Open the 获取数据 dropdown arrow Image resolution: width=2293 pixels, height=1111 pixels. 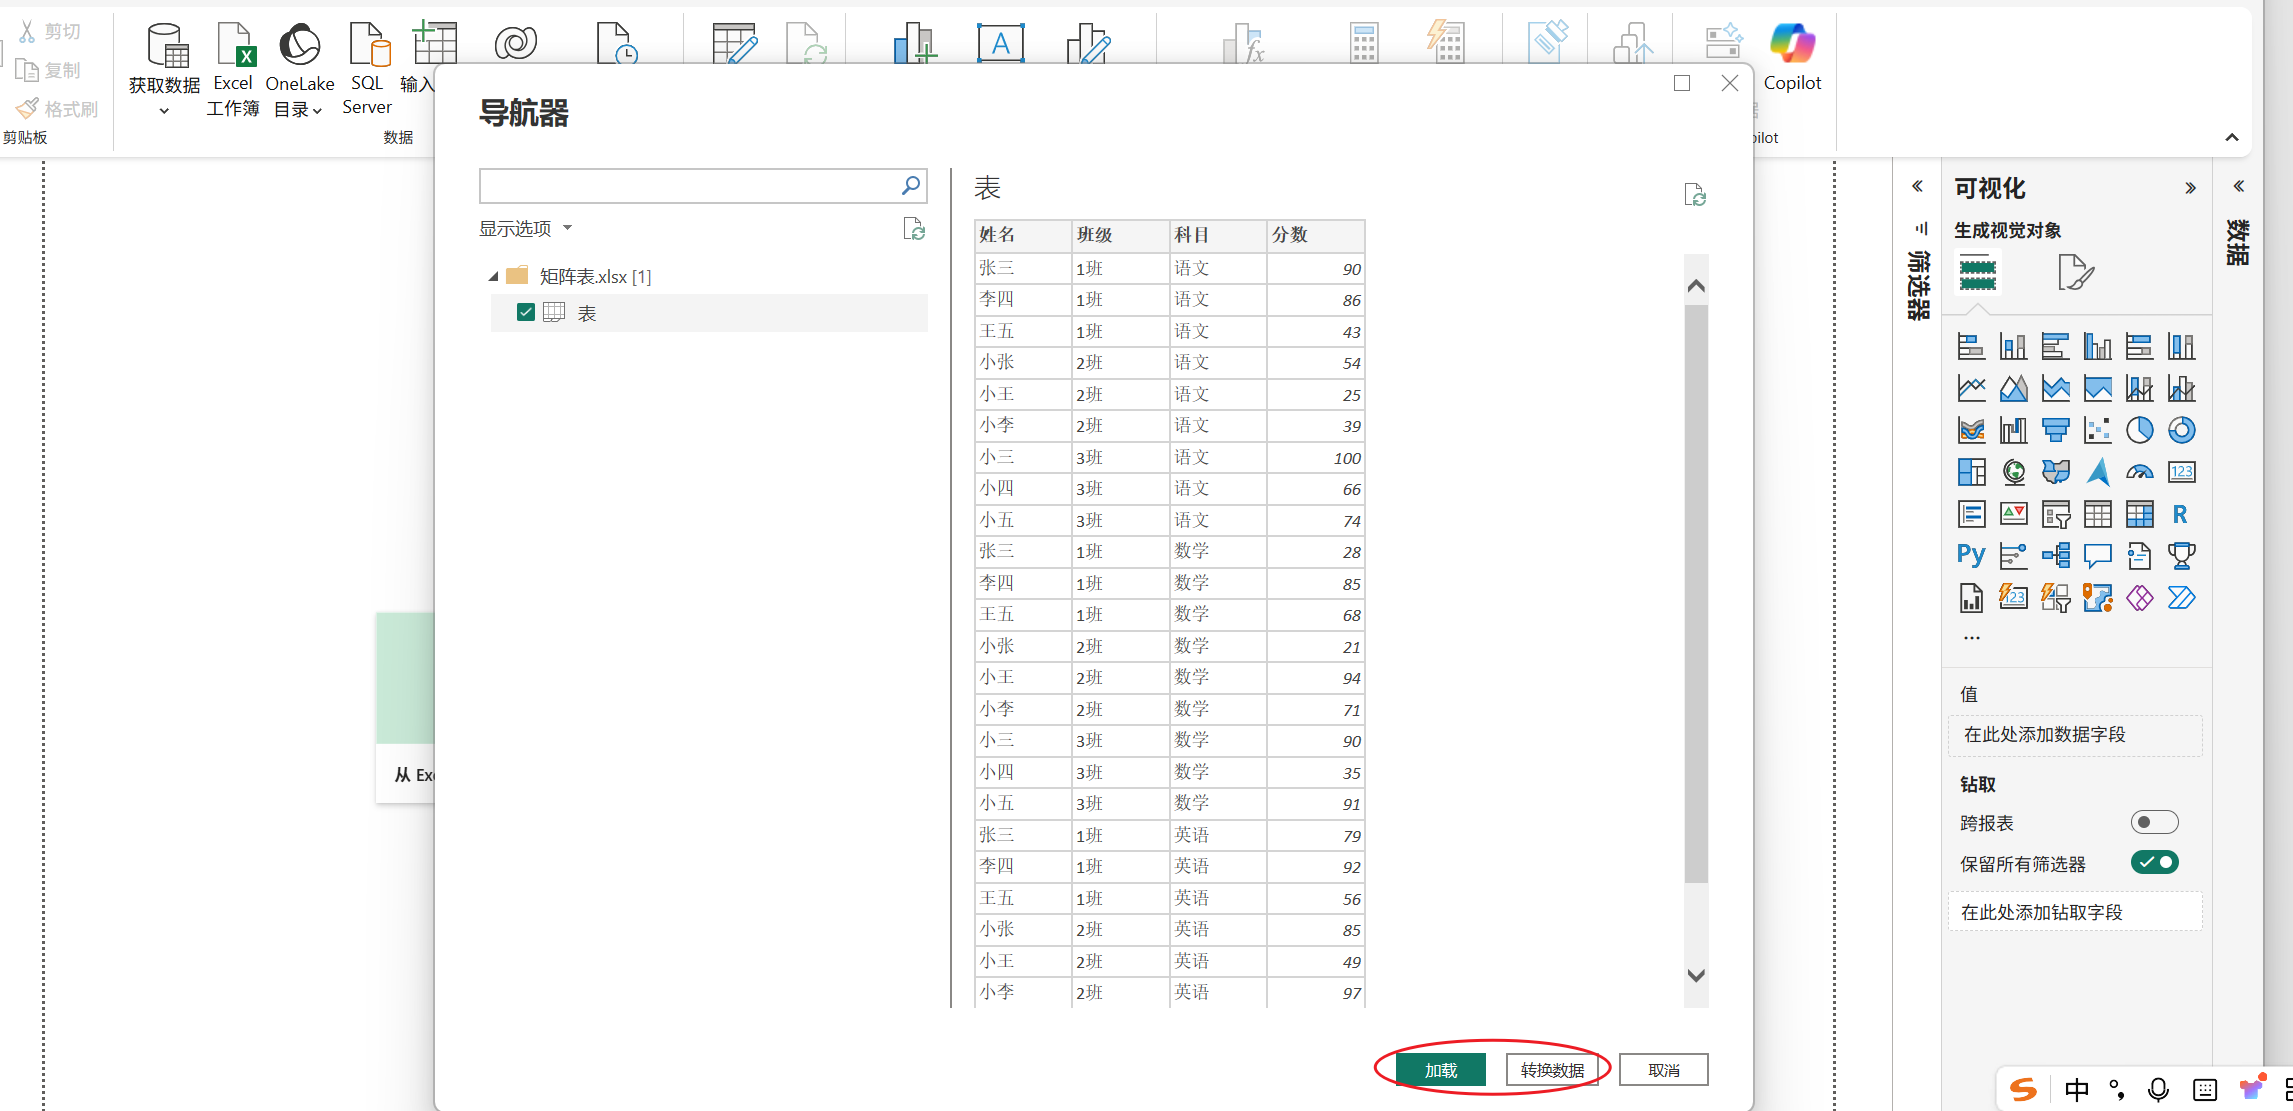point(164,111)
